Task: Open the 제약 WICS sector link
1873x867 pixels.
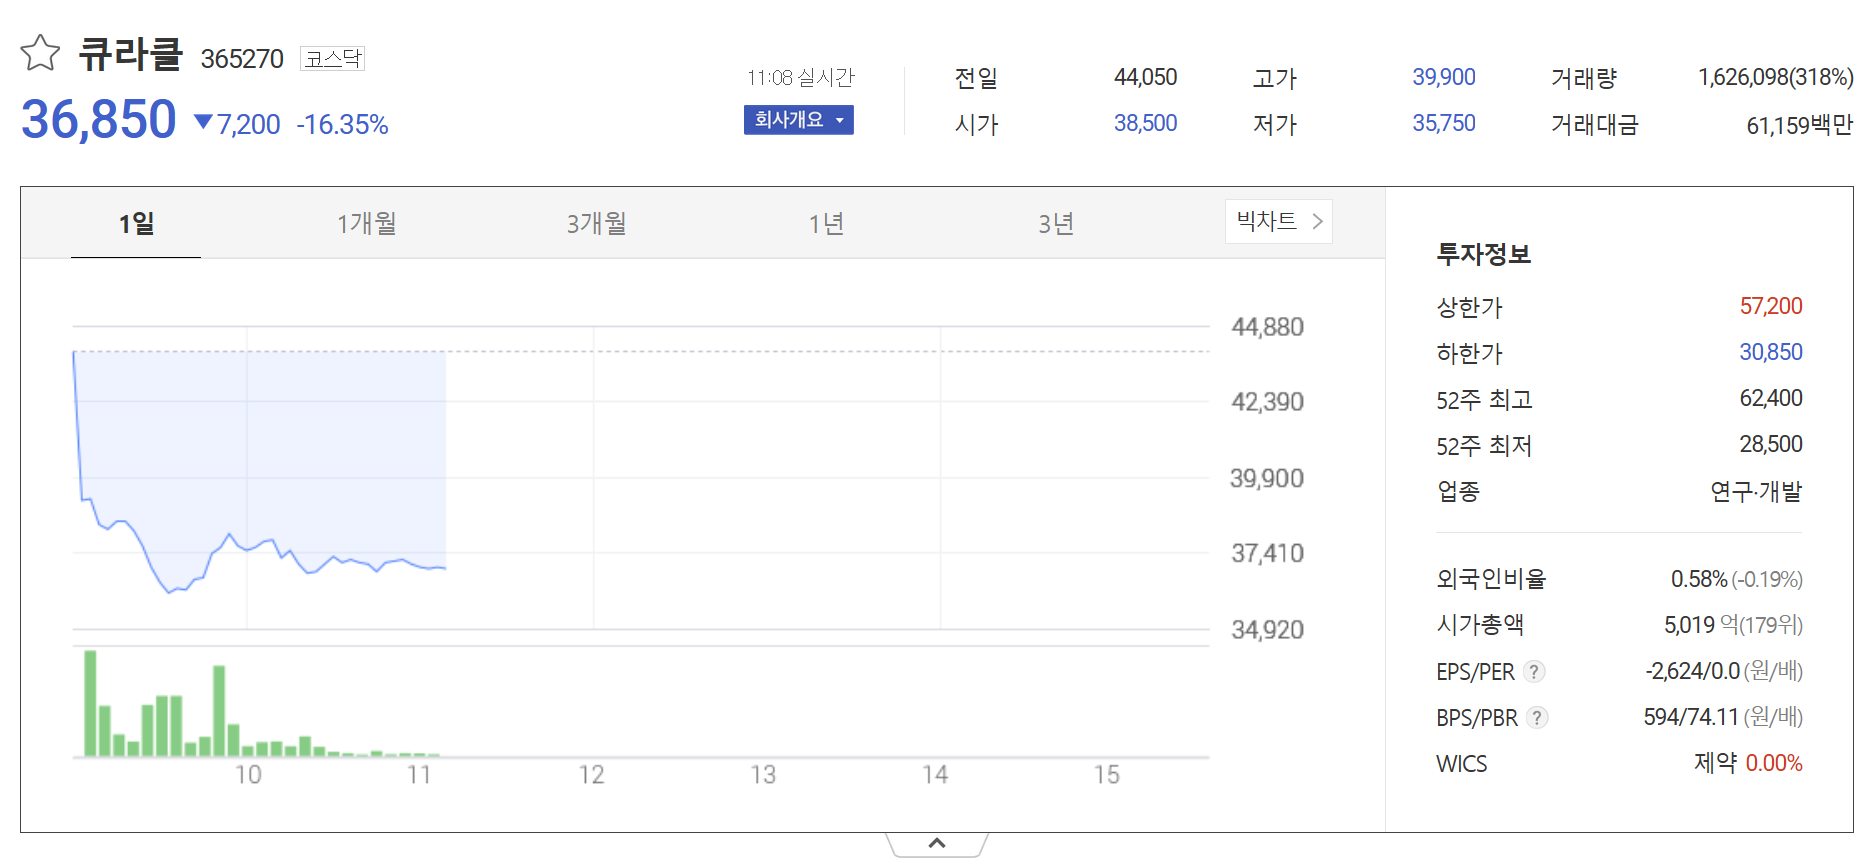Action: 1715,763
